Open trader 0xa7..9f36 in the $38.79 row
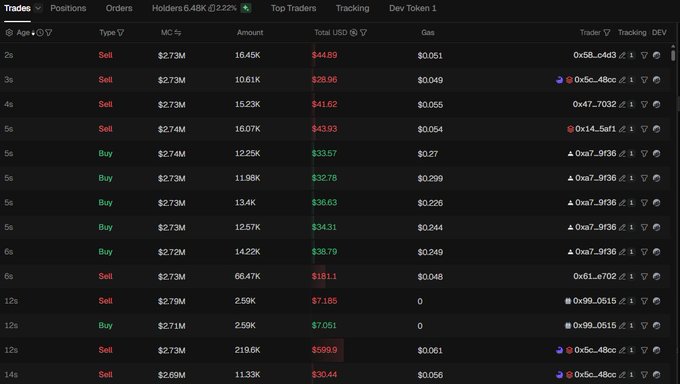The width and height of the screenshot is (680, 384). (x=595, y=252)
